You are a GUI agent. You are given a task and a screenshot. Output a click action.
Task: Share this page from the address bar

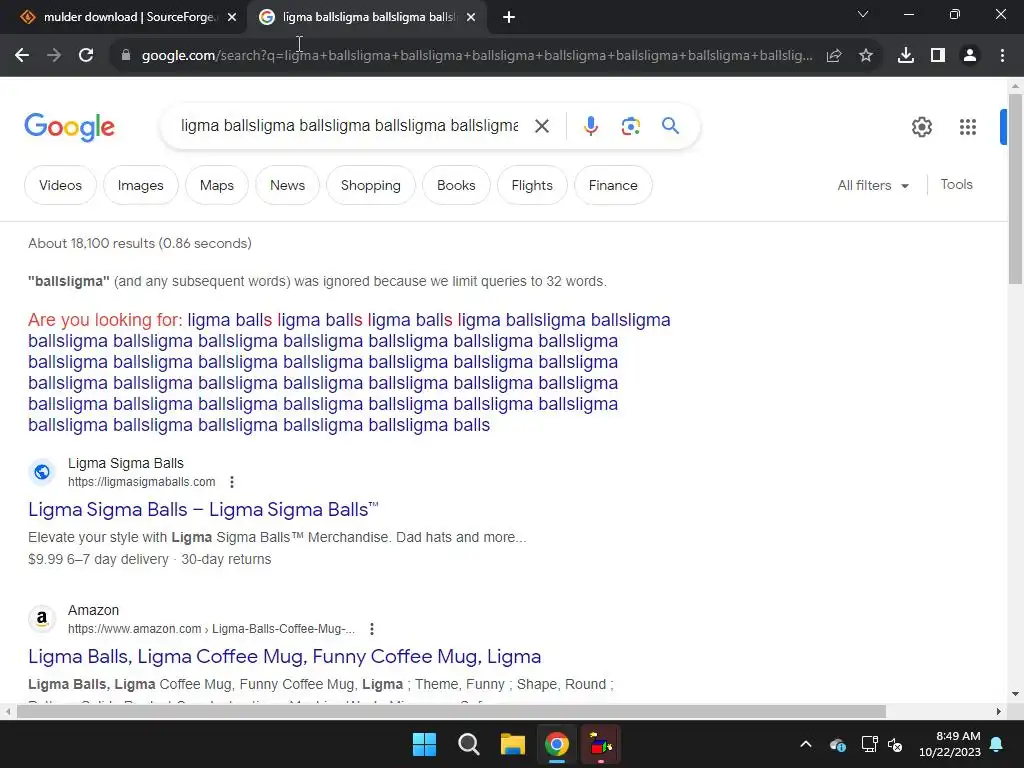[x=834, y=56]
